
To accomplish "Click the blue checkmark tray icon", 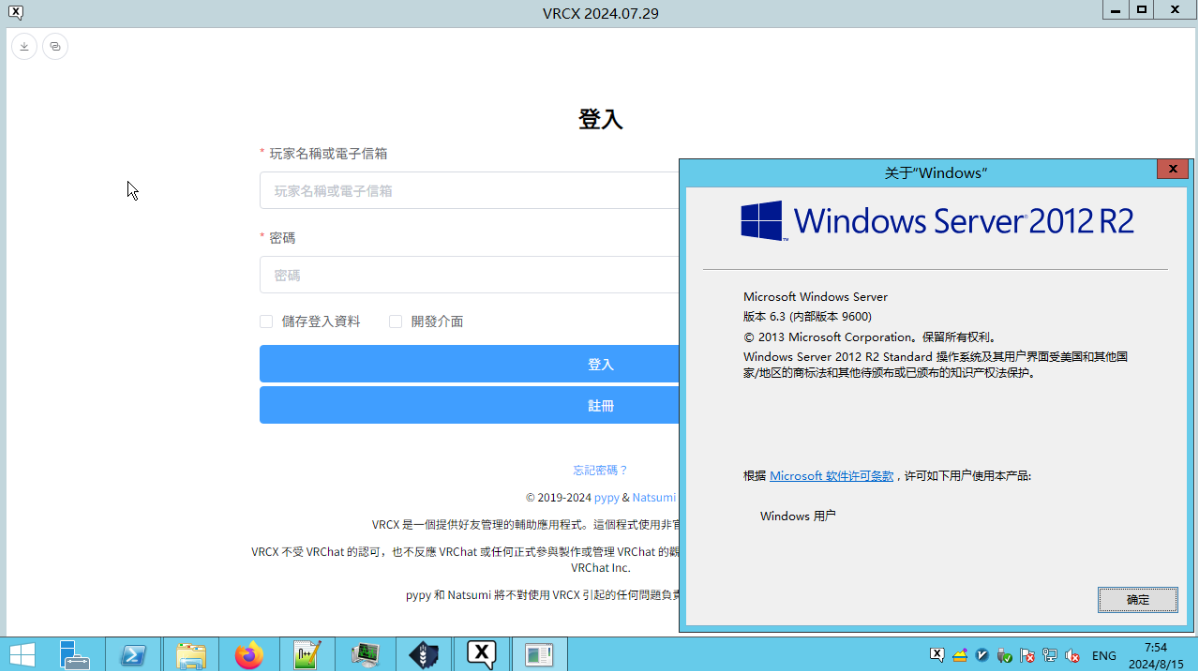I will (x=982, y=655).
